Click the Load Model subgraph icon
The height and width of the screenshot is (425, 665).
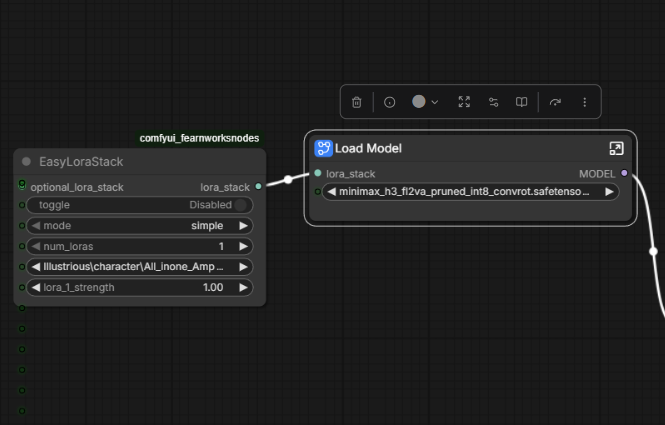(x=323, y=148)
